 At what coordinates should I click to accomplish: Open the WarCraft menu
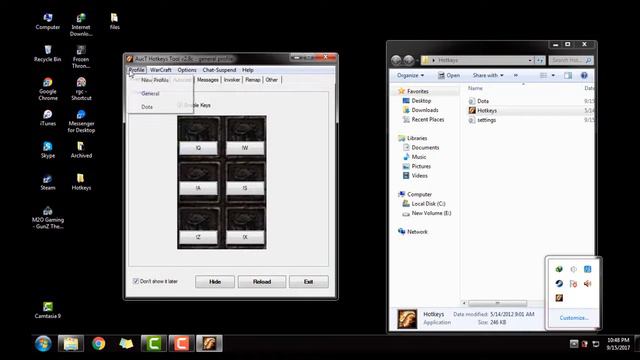coord(160,70)
